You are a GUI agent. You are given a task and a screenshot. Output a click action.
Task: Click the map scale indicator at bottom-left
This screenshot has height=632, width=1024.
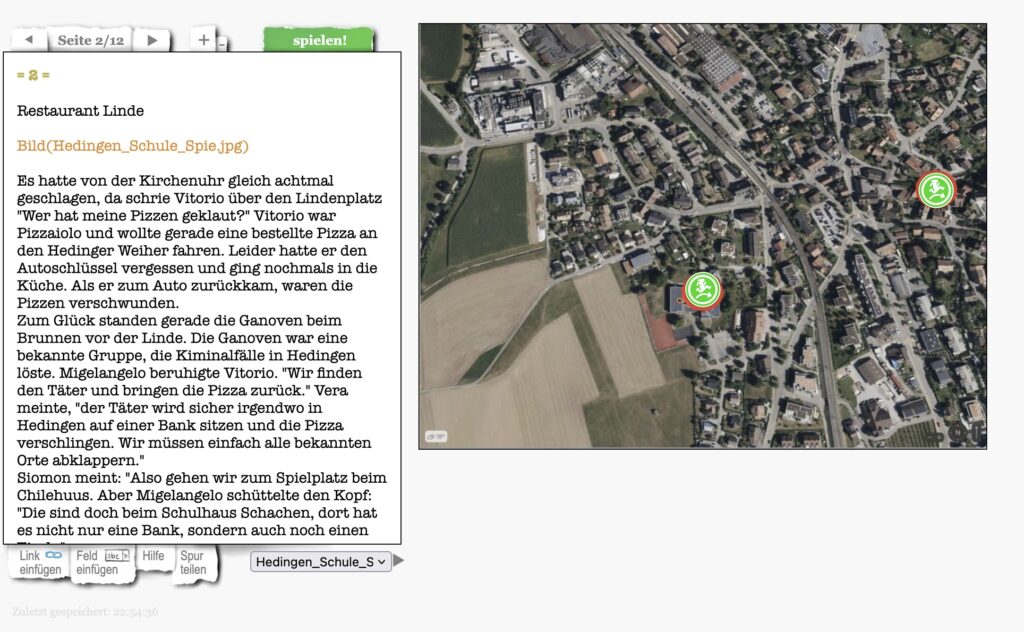435,437
